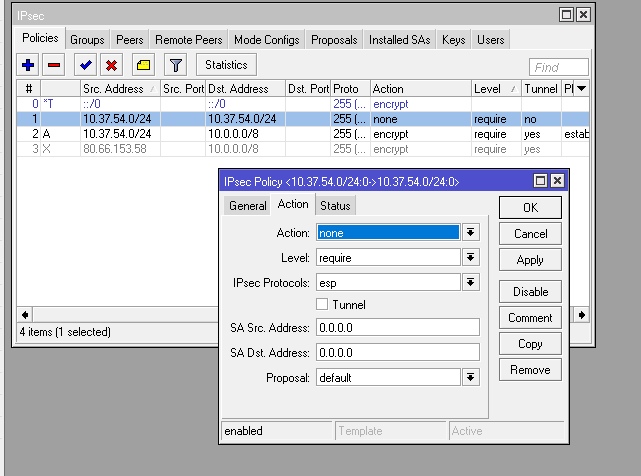
Task: Open the Level dropdown showing require
Action: [x=470, y=257]
